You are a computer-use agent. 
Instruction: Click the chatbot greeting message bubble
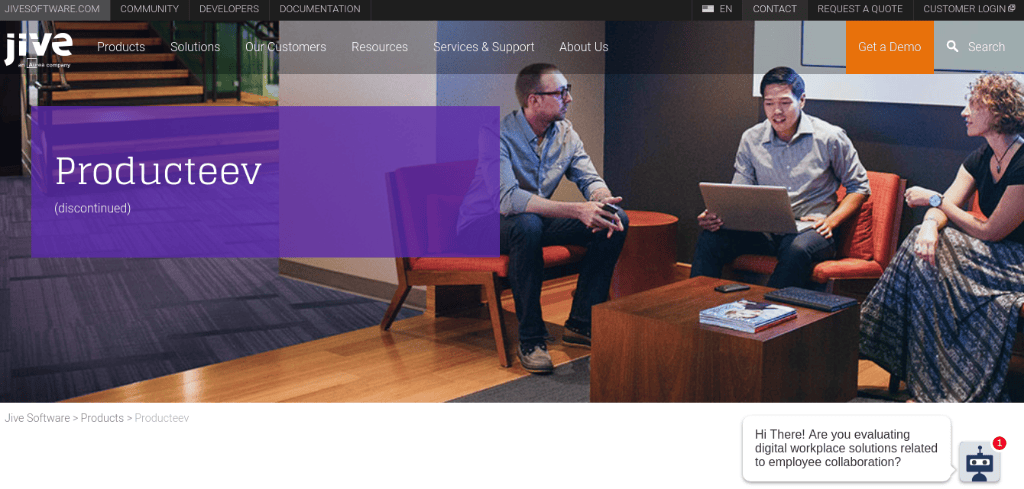846,449
